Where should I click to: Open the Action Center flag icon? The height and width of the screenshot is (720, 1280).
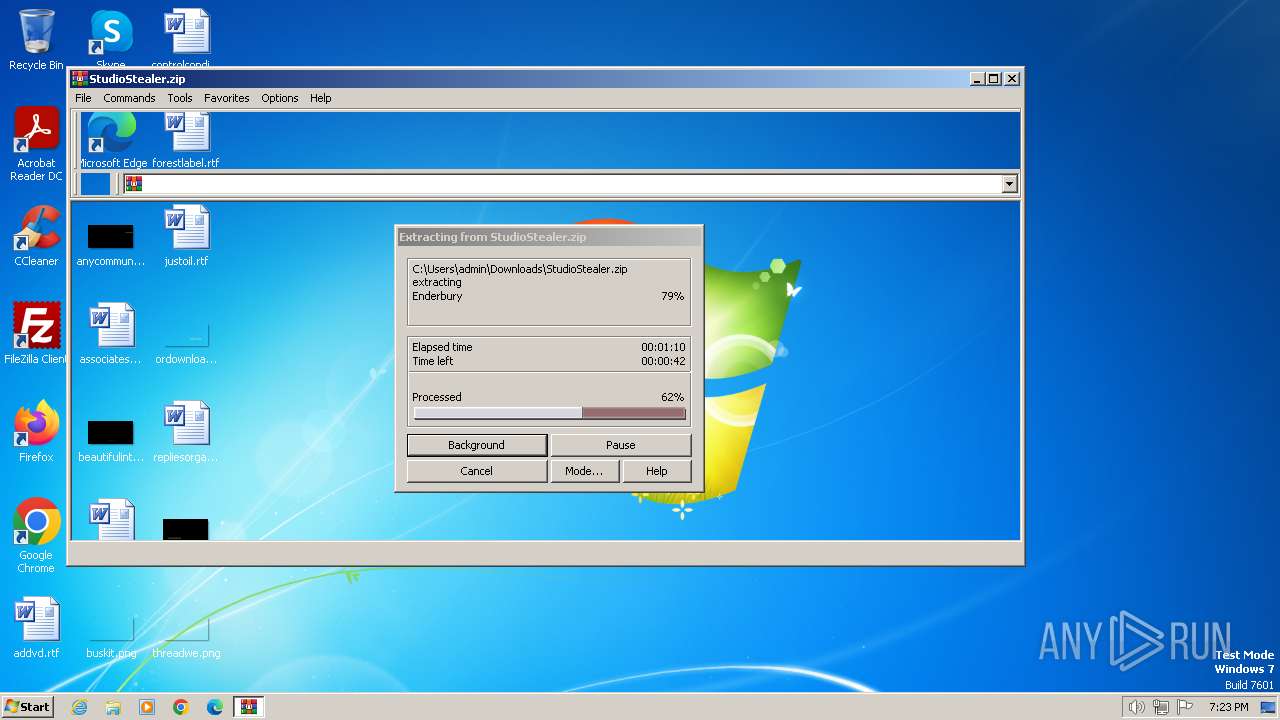[x=1185, y=707]
